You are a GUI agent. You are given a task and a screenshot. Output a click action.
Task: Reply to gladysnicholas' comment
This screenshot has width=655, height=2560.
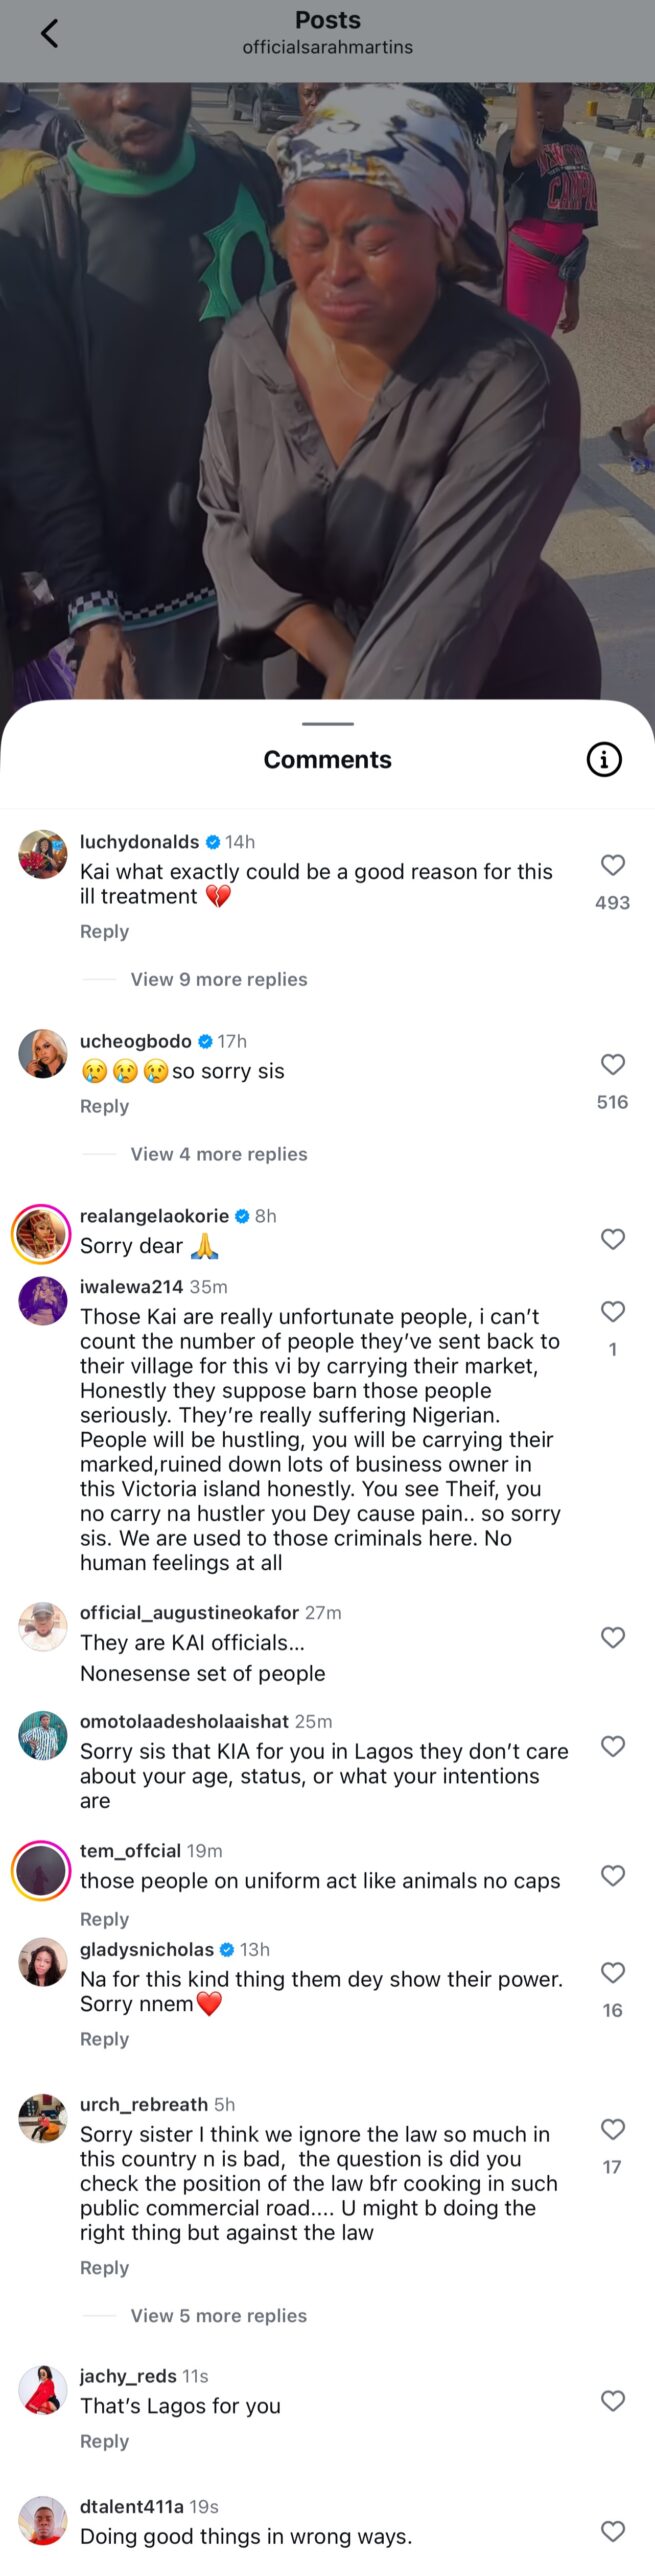pos(104,2038)
